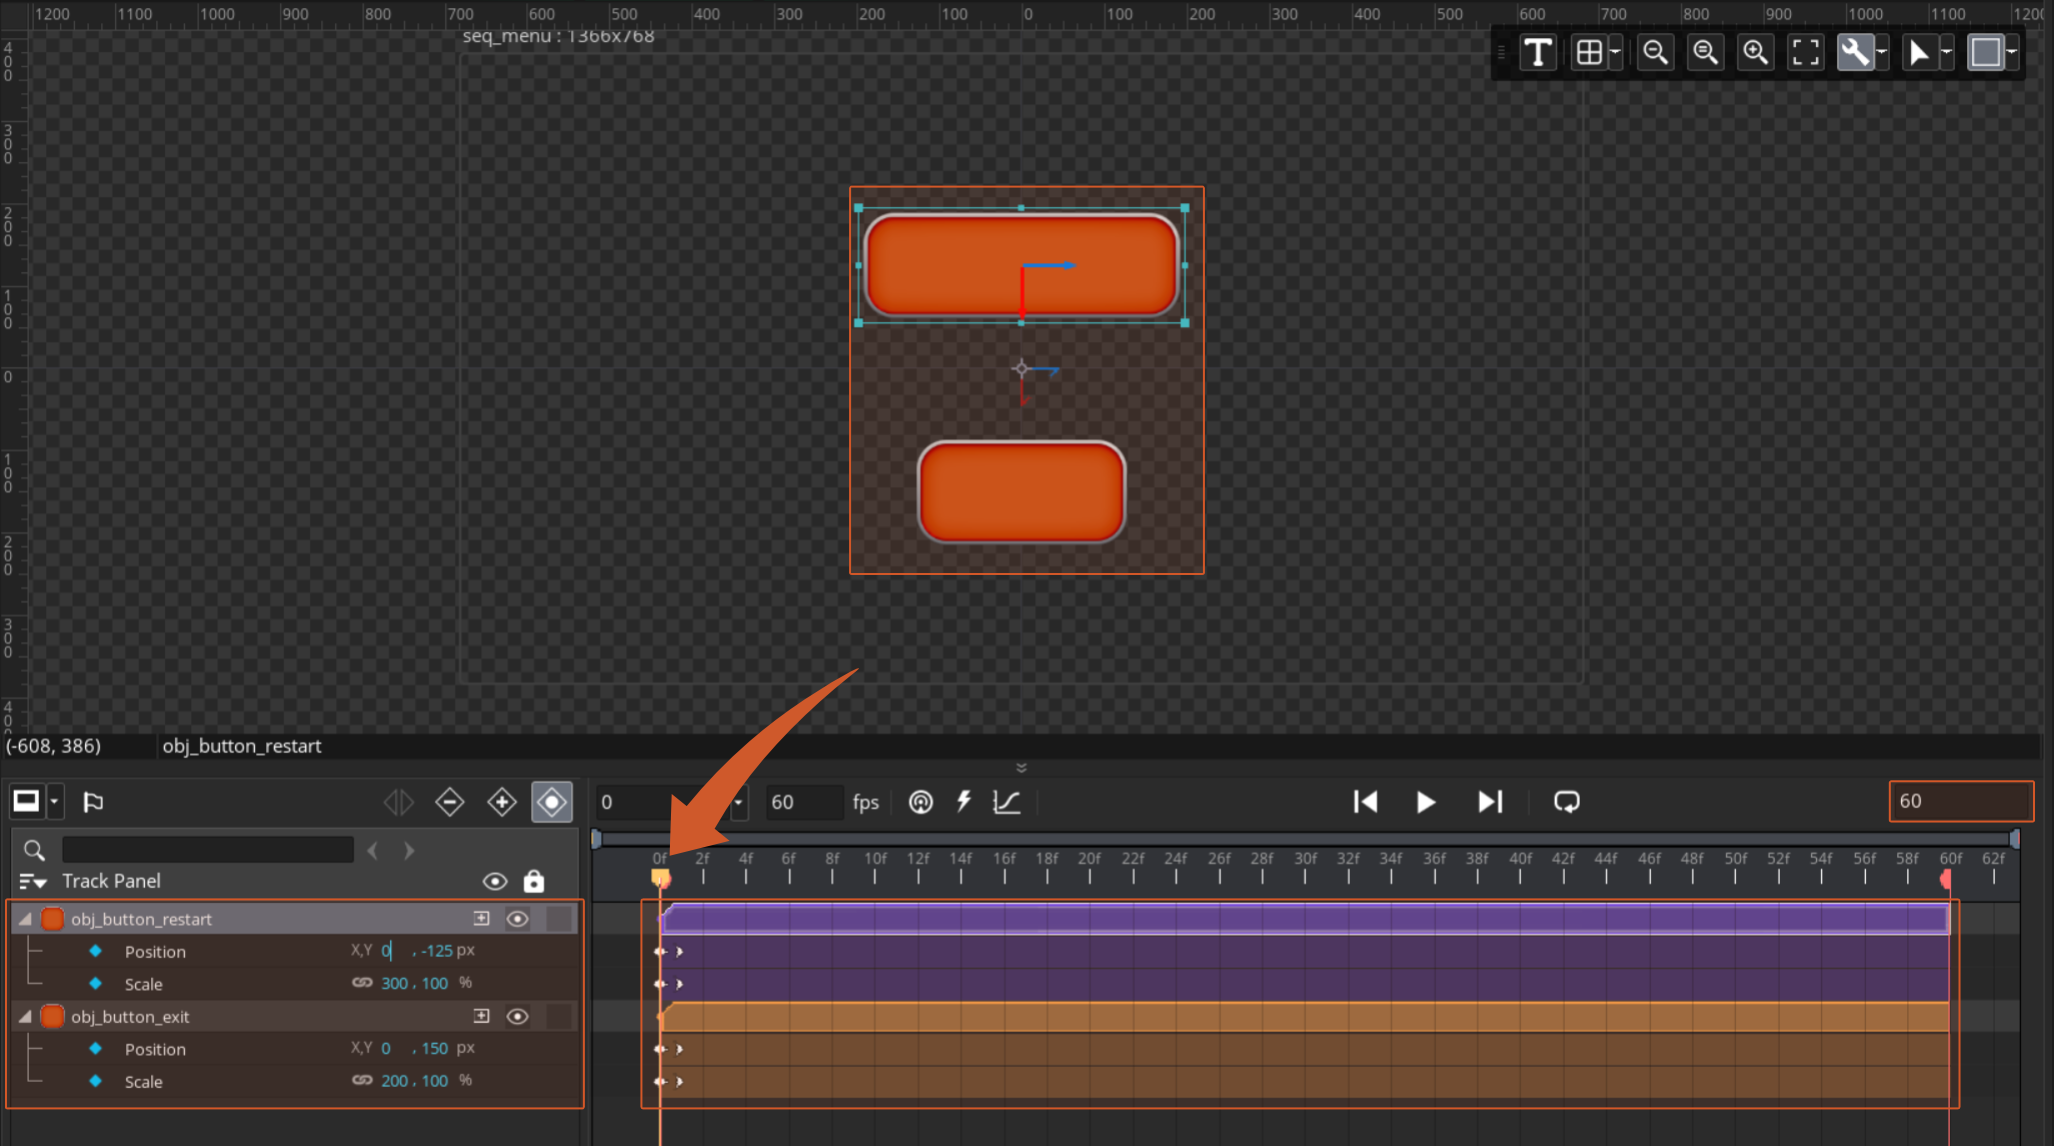The height and width of the screenshot is (1146, 2054).
Task: Click the restart Position keyframe diamond
Action: pyautogui.click(x=96, y=951)
